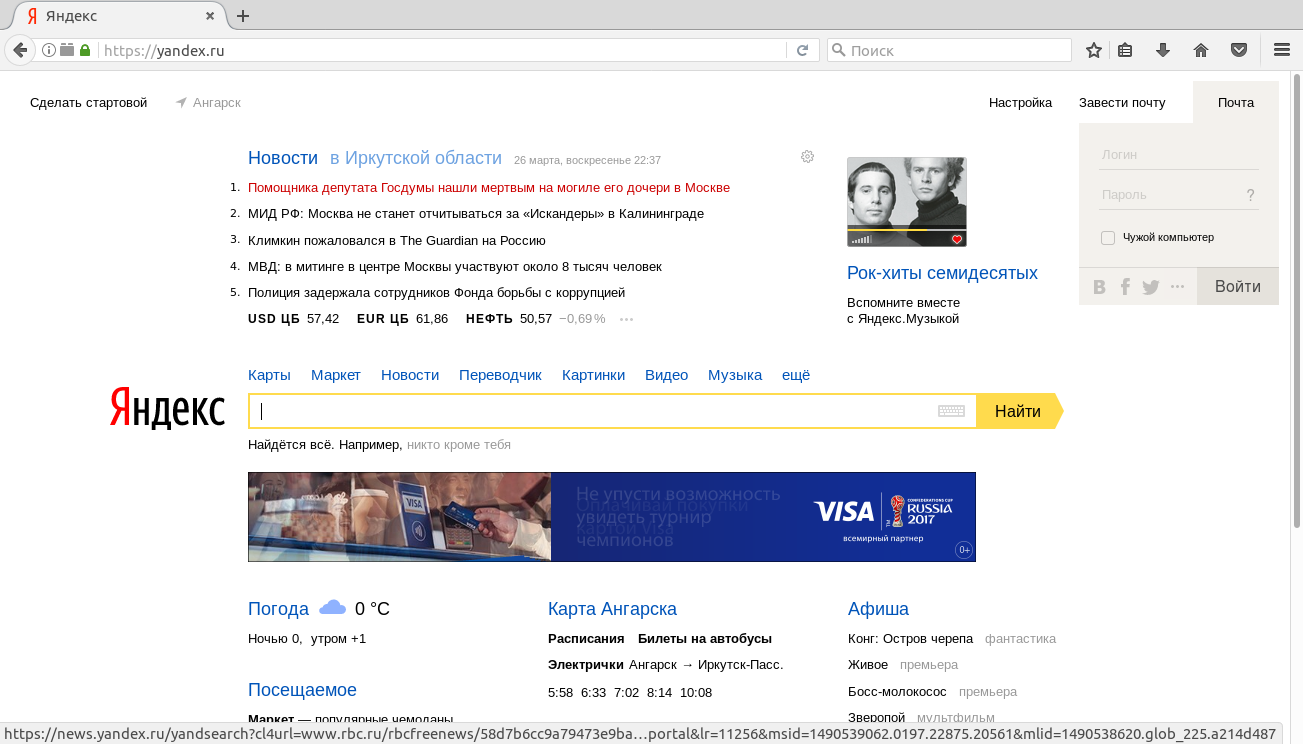Click the Visa Russia 2017 banner

click(612, 517)
